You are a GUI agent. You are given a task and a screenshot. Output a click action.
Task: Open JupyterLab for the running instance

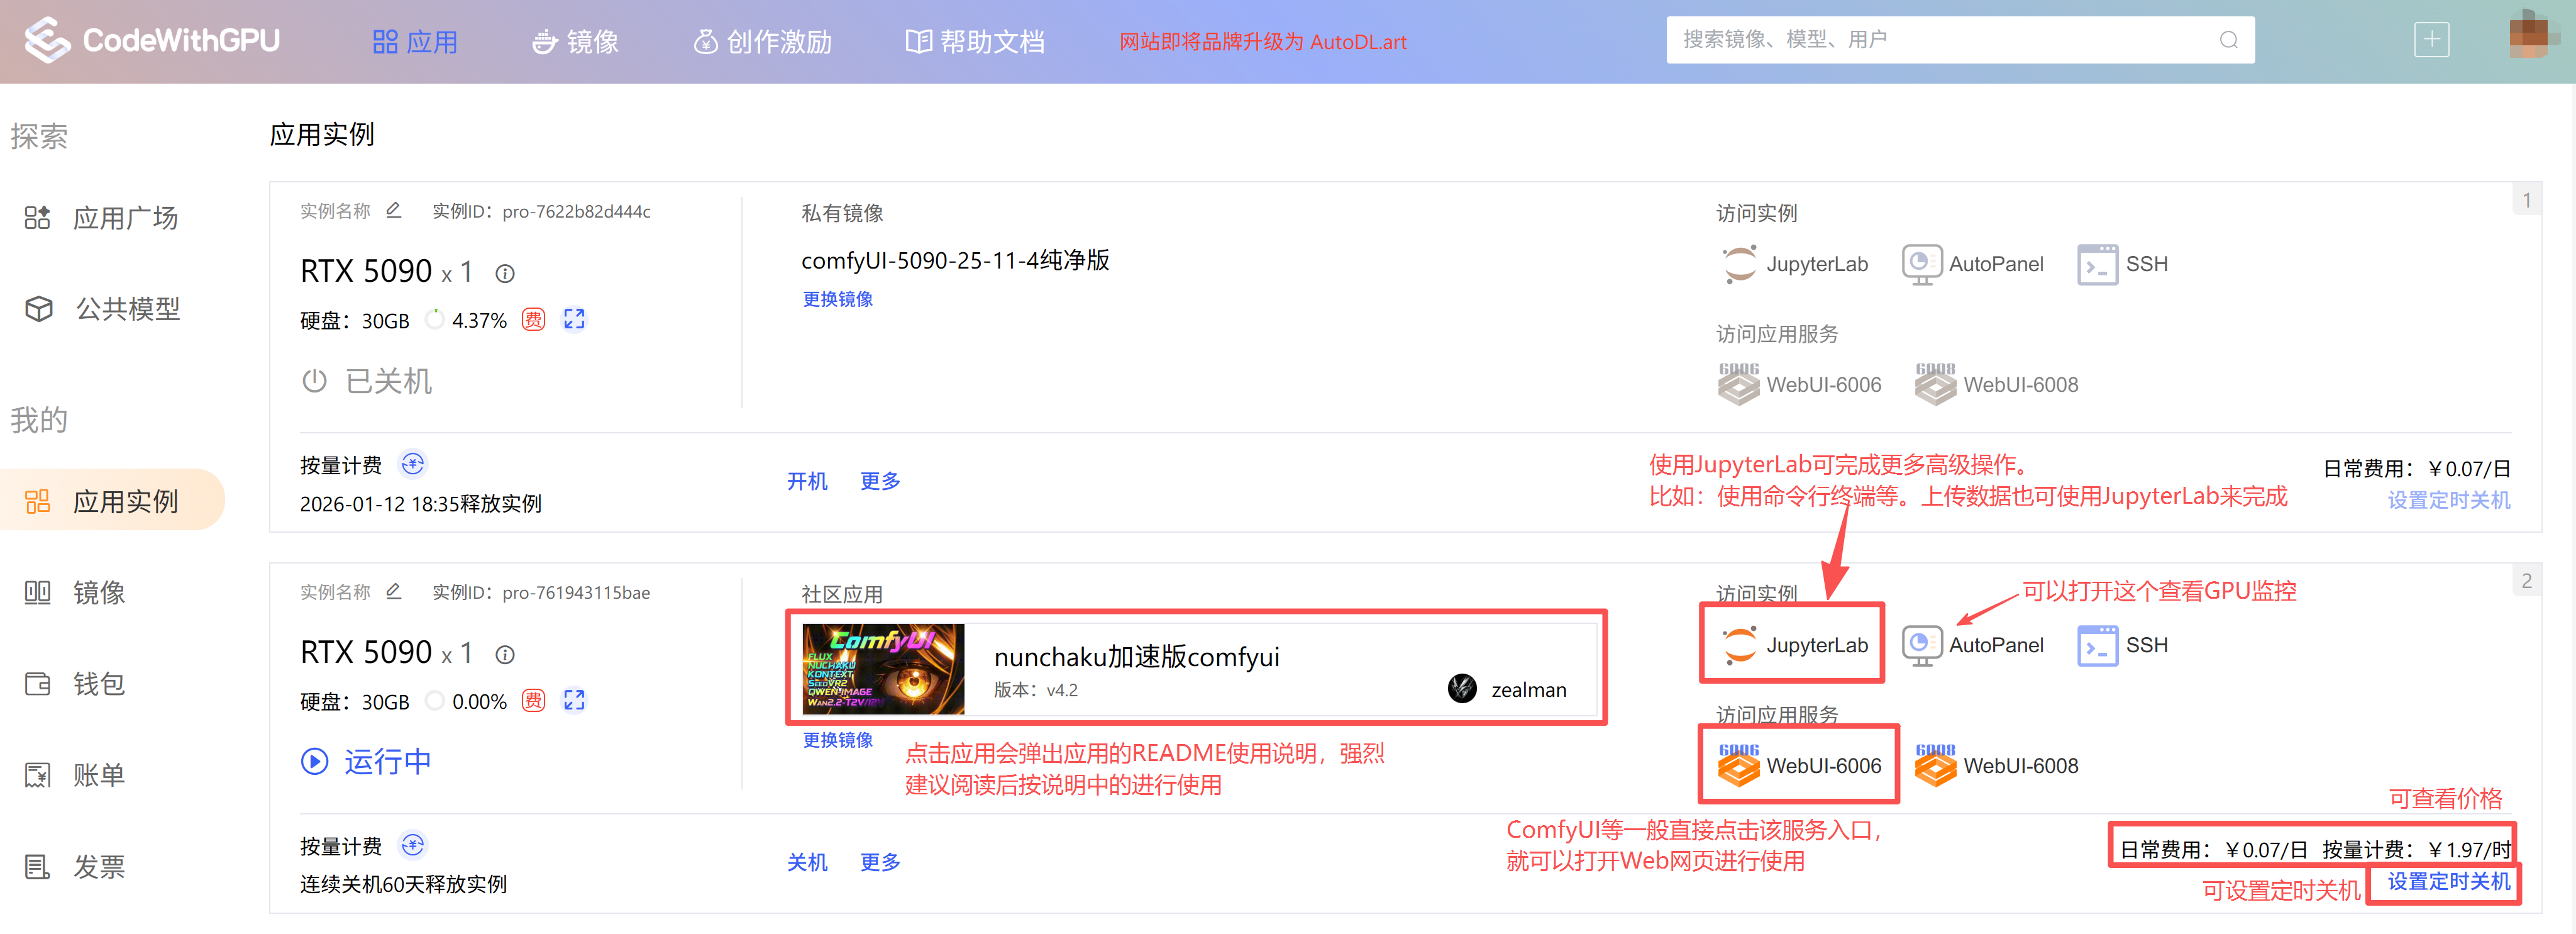pyautogui.click(x=1794, y=645)
